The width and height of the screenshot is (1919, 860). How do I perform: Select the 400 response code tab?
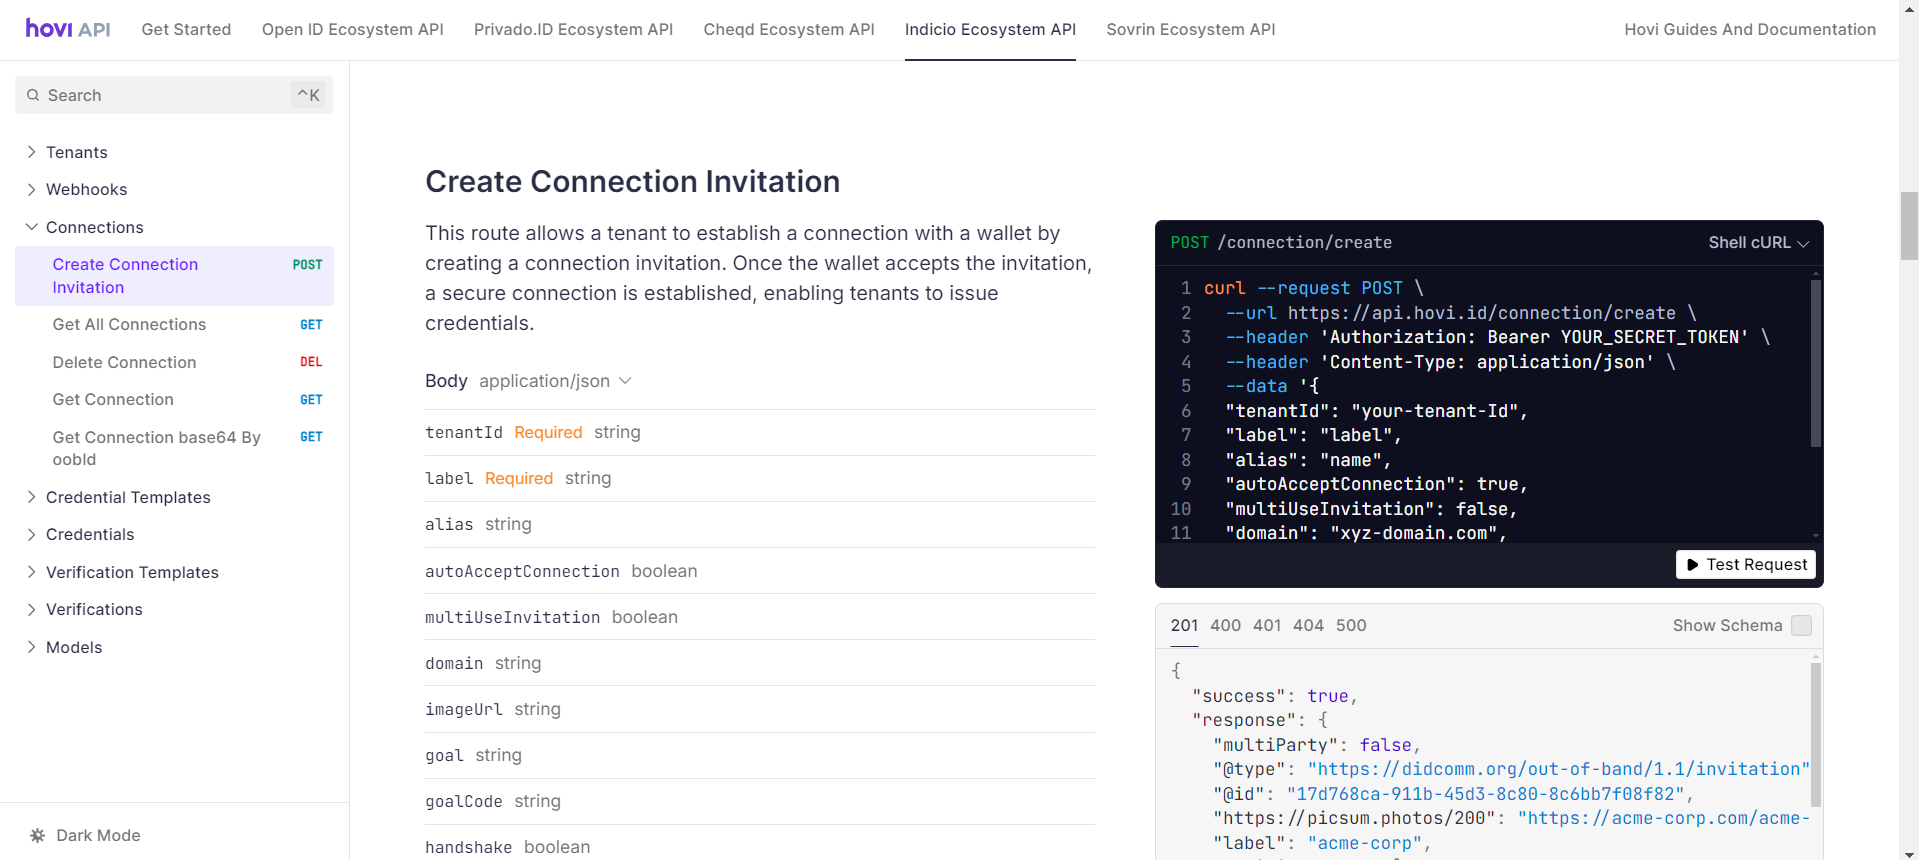click(1225, 625)
